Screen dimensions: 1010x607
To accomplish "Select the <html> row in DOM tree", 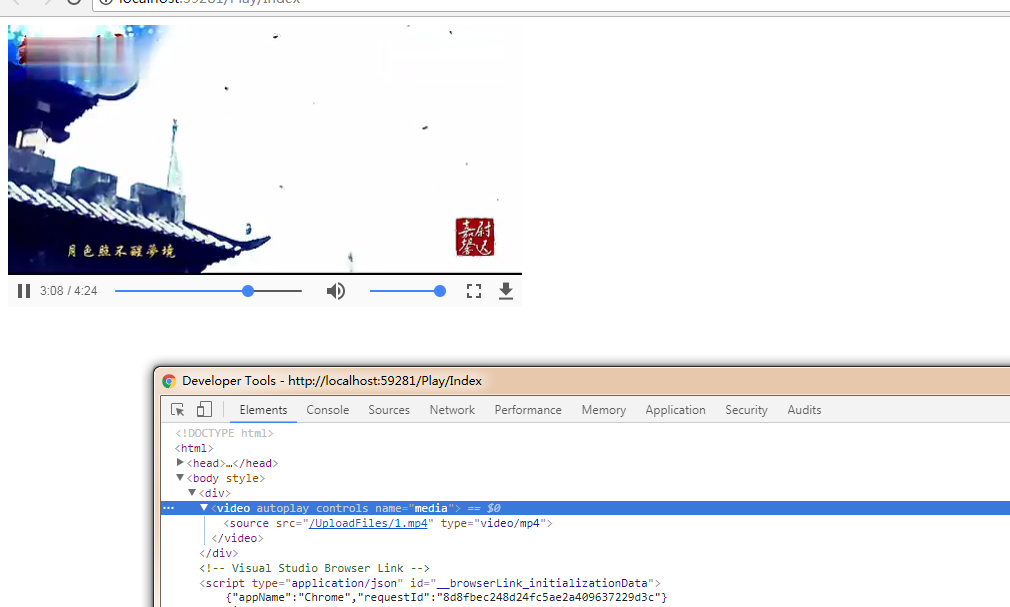I will 194,448.
